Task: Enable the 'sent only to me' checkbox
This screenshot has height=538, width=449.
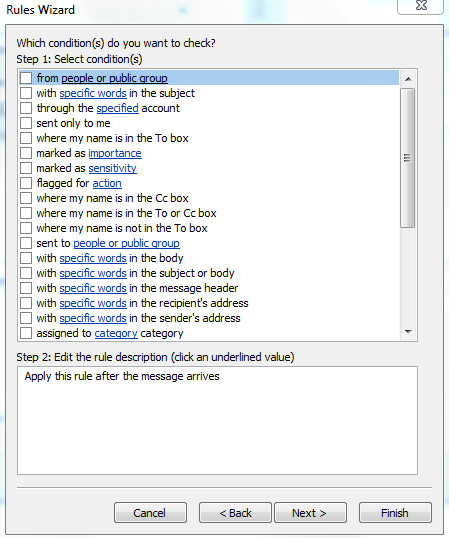Action: tap(26, 123)
